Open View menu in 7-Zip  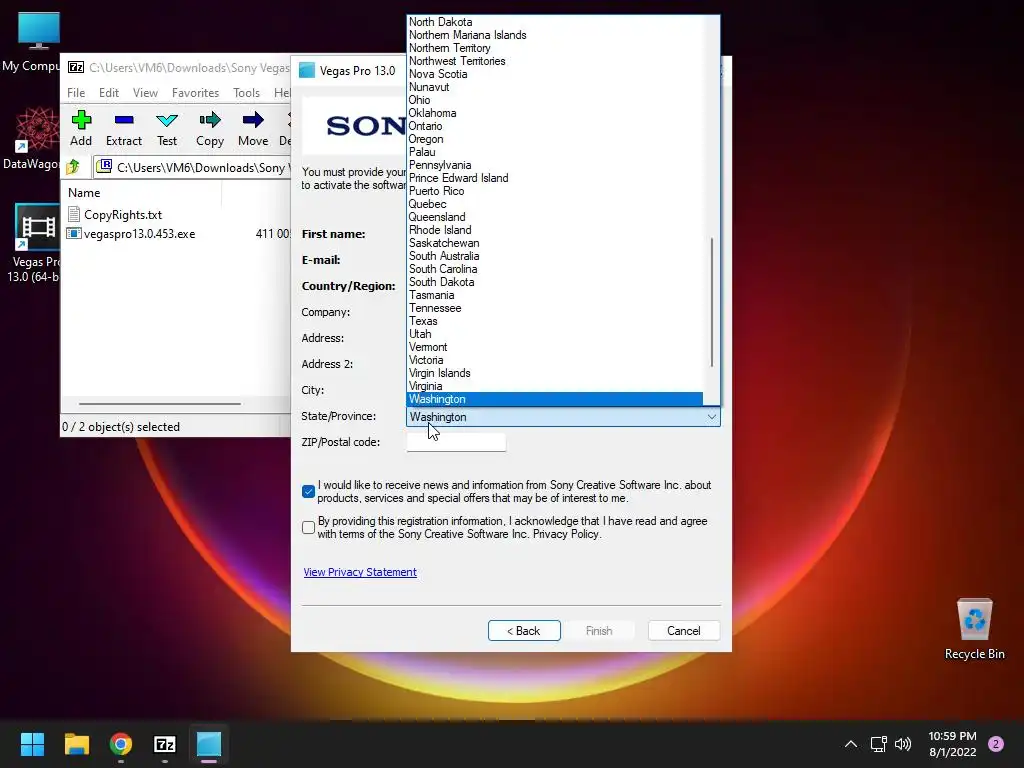pyautogui.click(x=146, y=93)
